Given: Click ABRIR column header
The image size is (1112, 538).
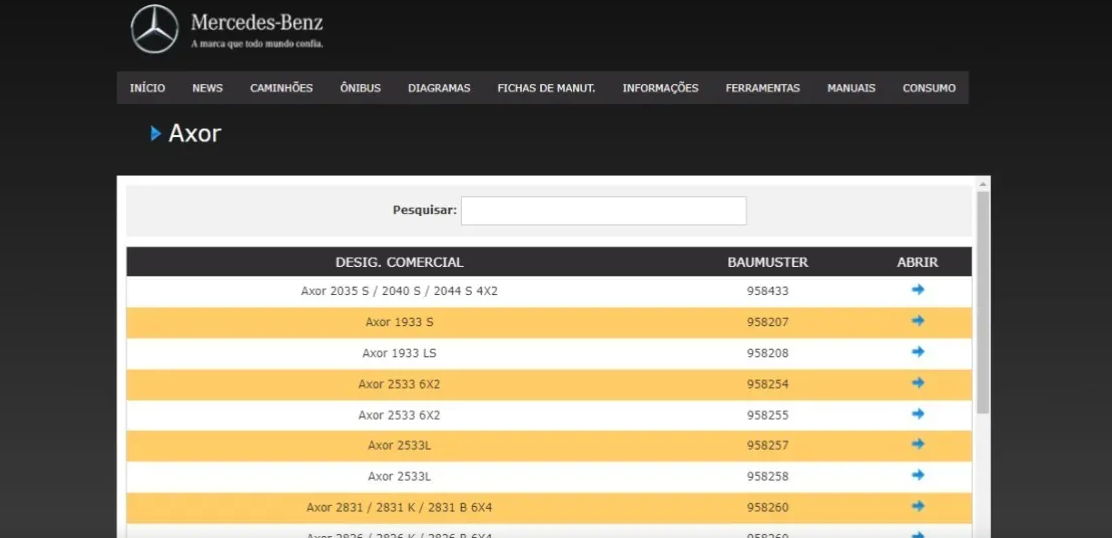Looking at the screenshot, I should [918, 262].
